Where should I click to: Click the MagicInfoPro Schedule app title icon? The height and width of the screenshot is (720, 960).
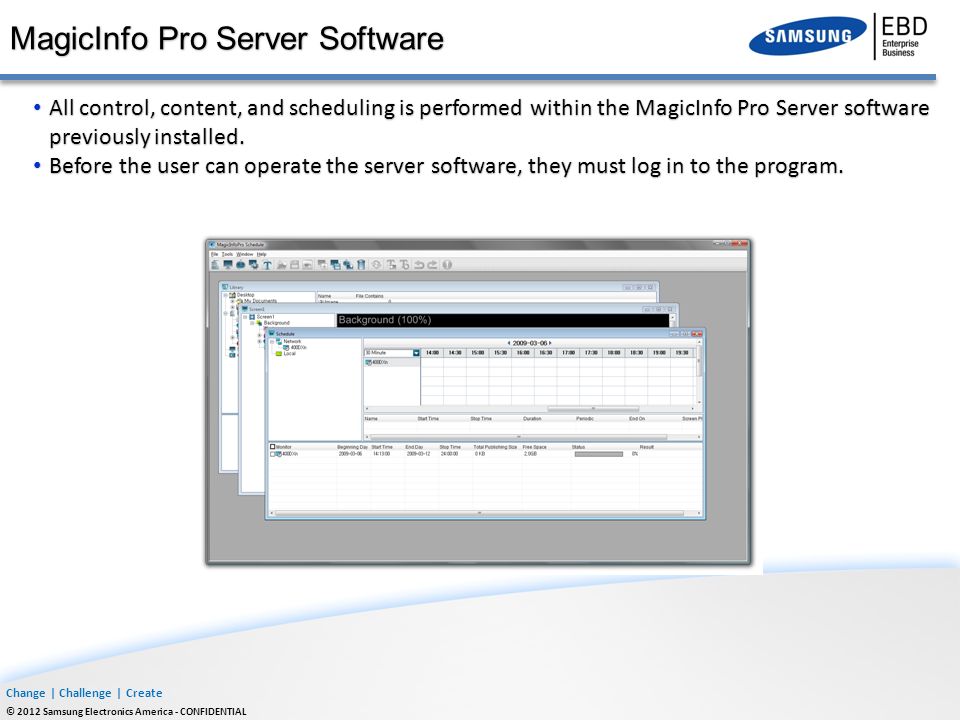[212, 244]
